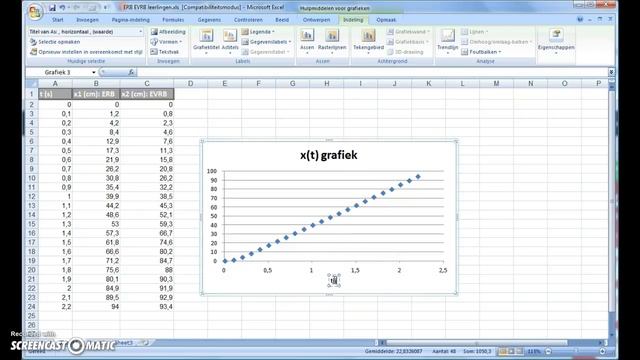Undo the last action in quick access toolbar
This screenshot has width=640, height=360.
coord(62,8)
